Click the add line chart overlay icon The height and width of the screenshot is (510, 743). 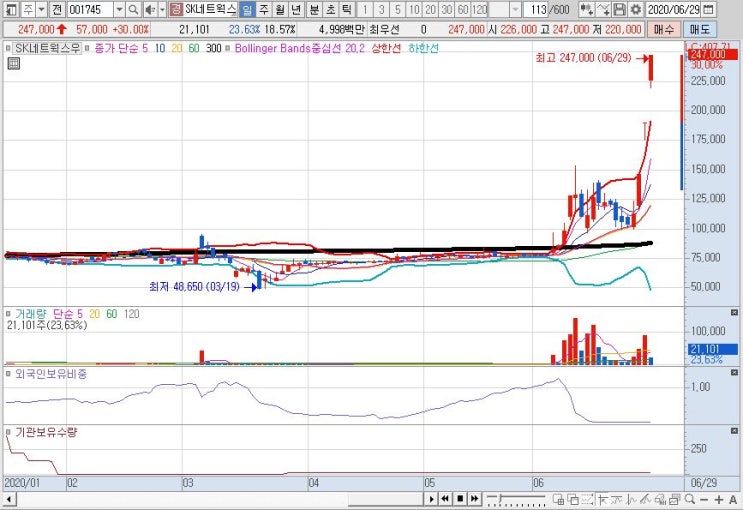[603, 9]
